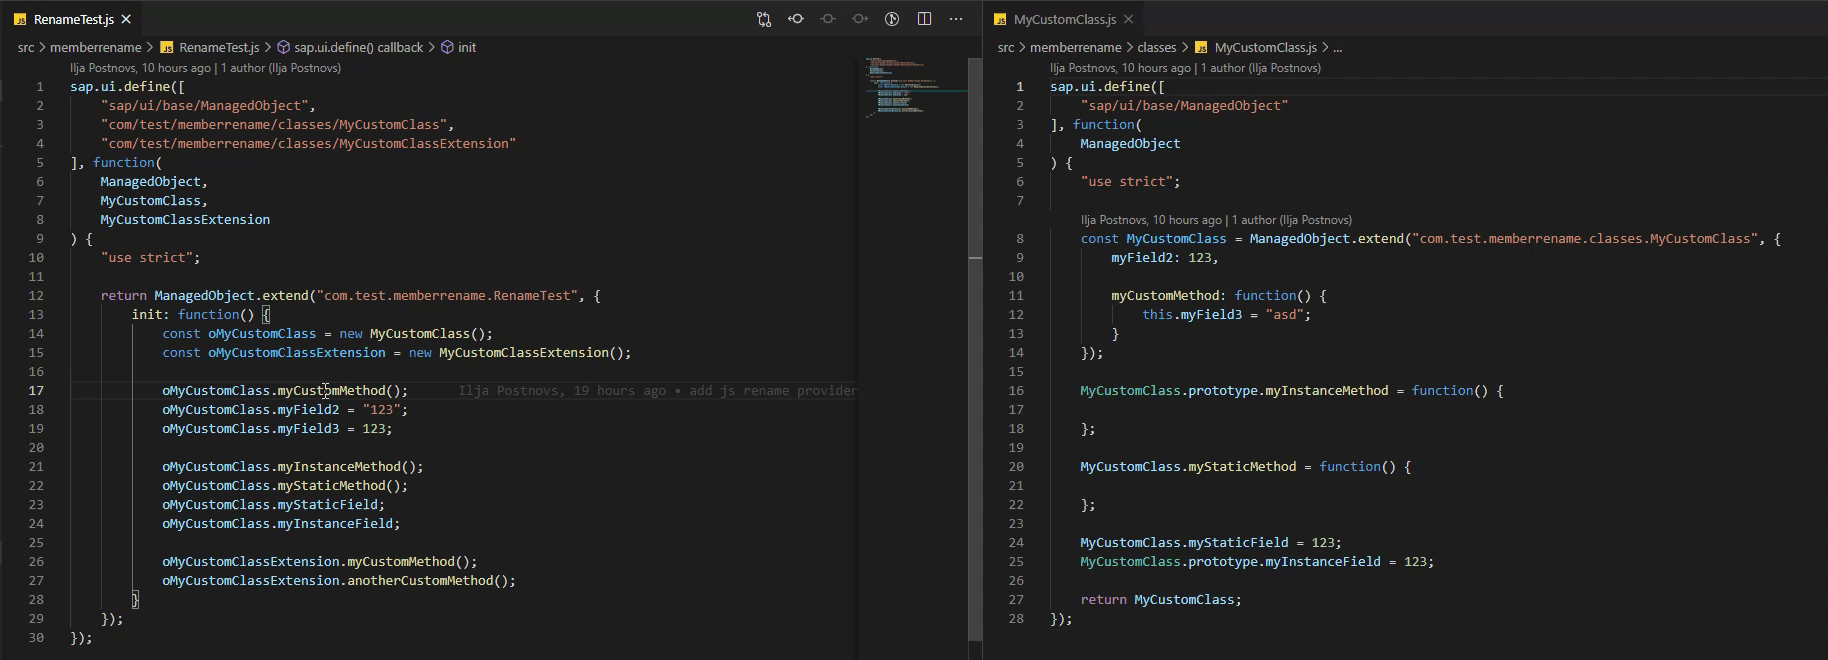This screenshot has width=1828, height=660.
Task: Click myStaticField on line 23 of RenameTest.js
Action: coord(327,505)
